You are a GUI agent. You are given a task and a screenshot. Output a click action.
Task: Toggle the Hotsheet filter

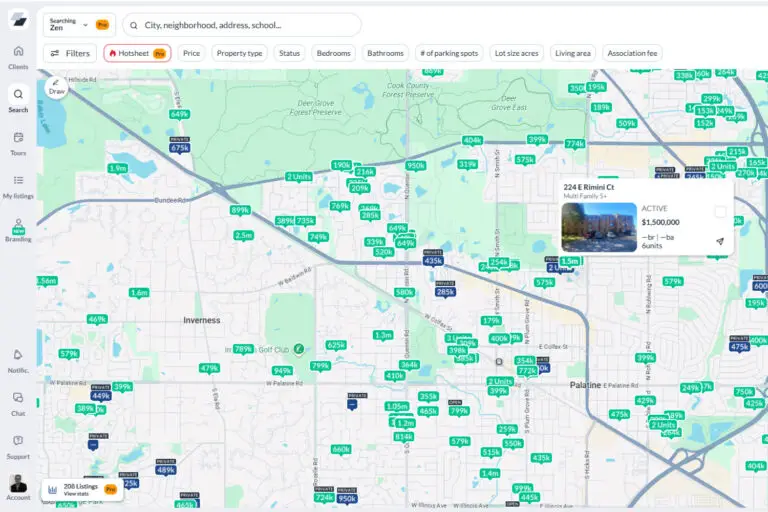pyautogui.click(x=137, y=53)
